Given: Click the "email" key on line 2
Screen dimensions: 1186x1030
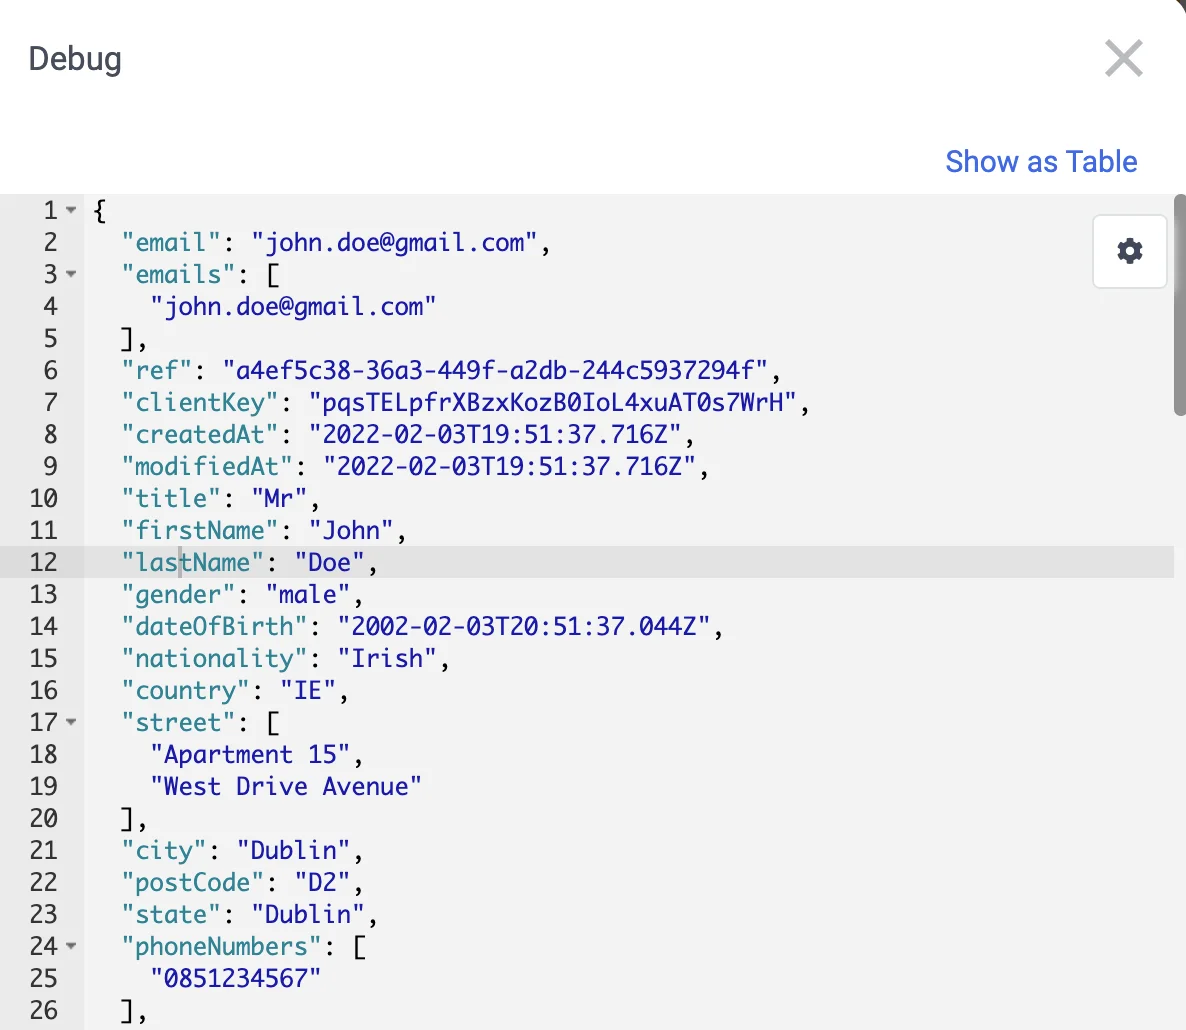Looking at the screenshot, I should point(172,243).
